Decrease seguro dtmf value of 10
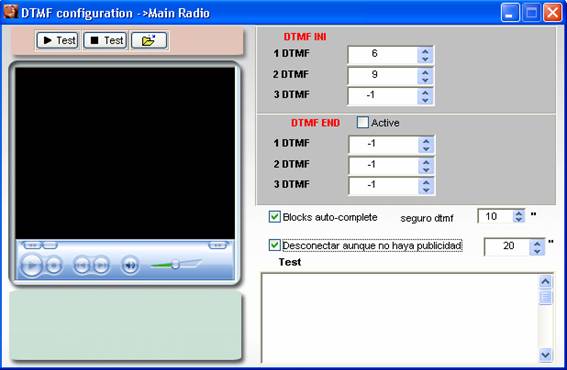 [519, 219]
